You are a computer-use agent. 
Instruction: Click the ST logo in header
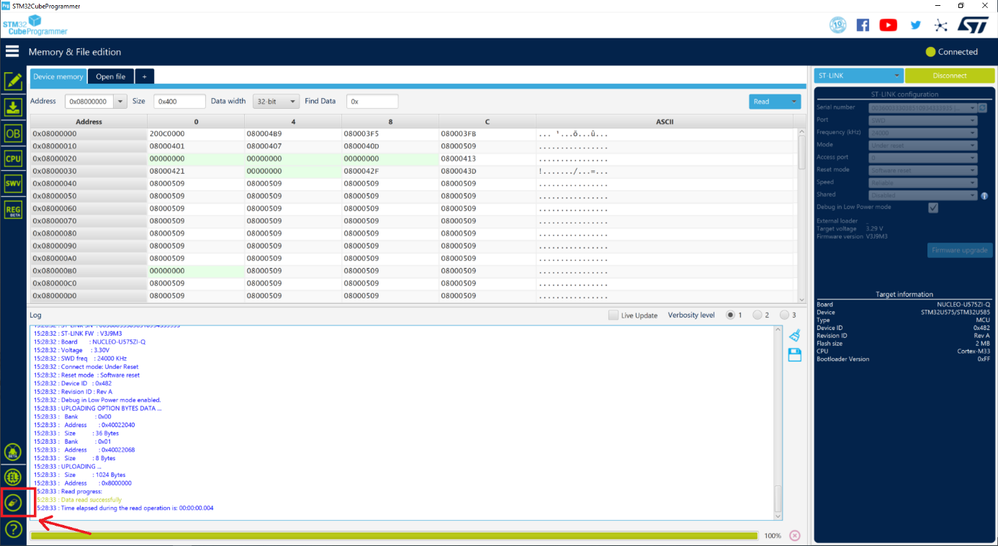(973, 25)
